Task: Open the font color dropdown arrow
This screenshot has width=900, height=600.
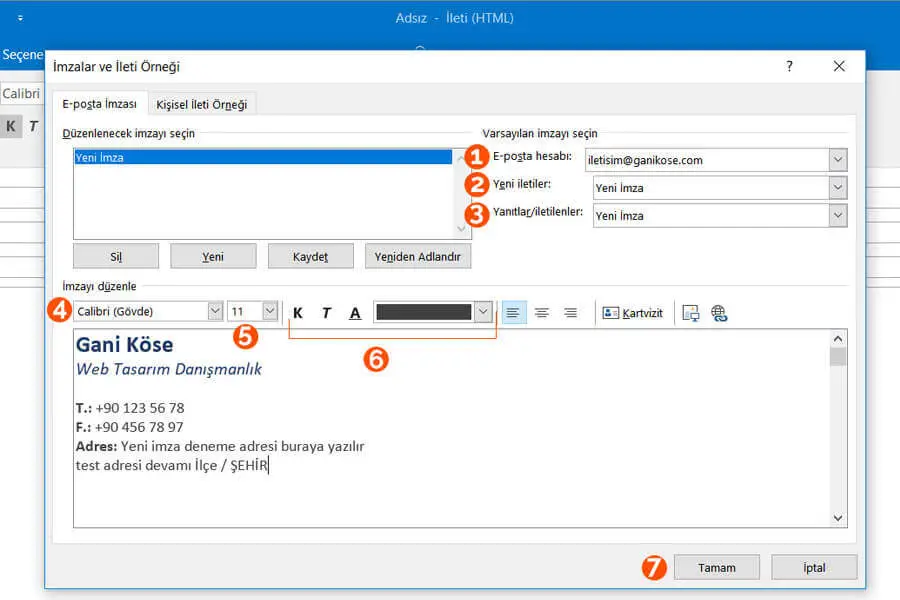Action: [x=483, y=312]
